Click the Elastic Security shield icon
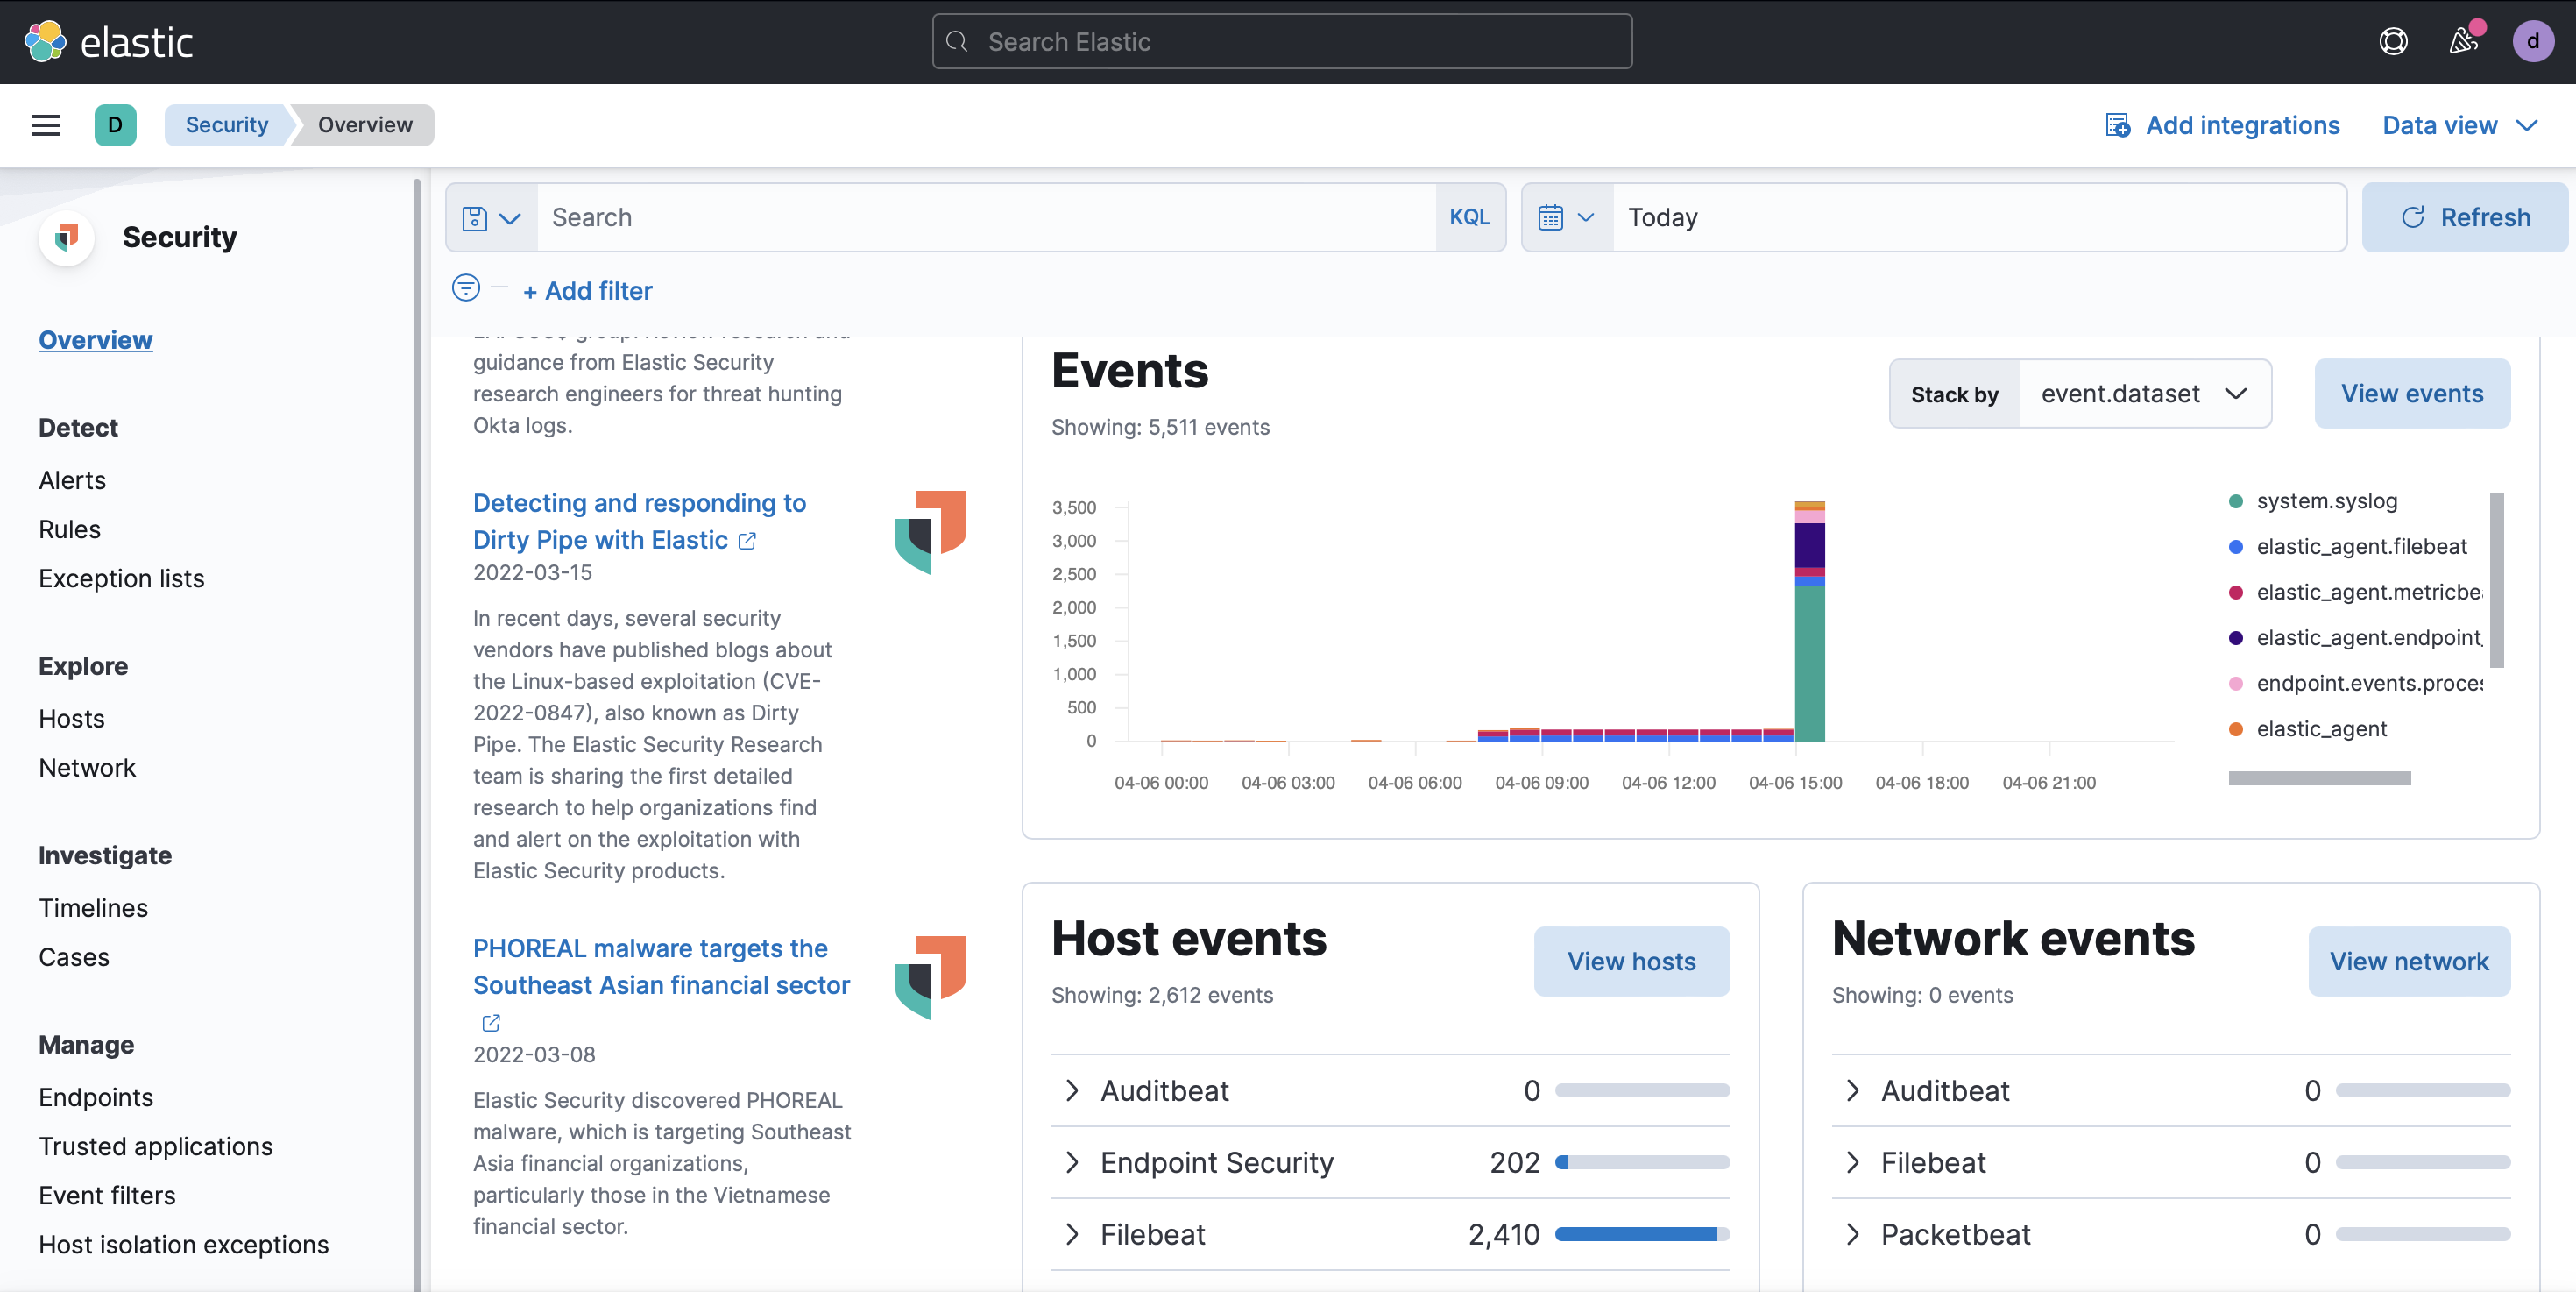The width and height of the screenshot is (2576, 1306). click(x=67, y=237)
